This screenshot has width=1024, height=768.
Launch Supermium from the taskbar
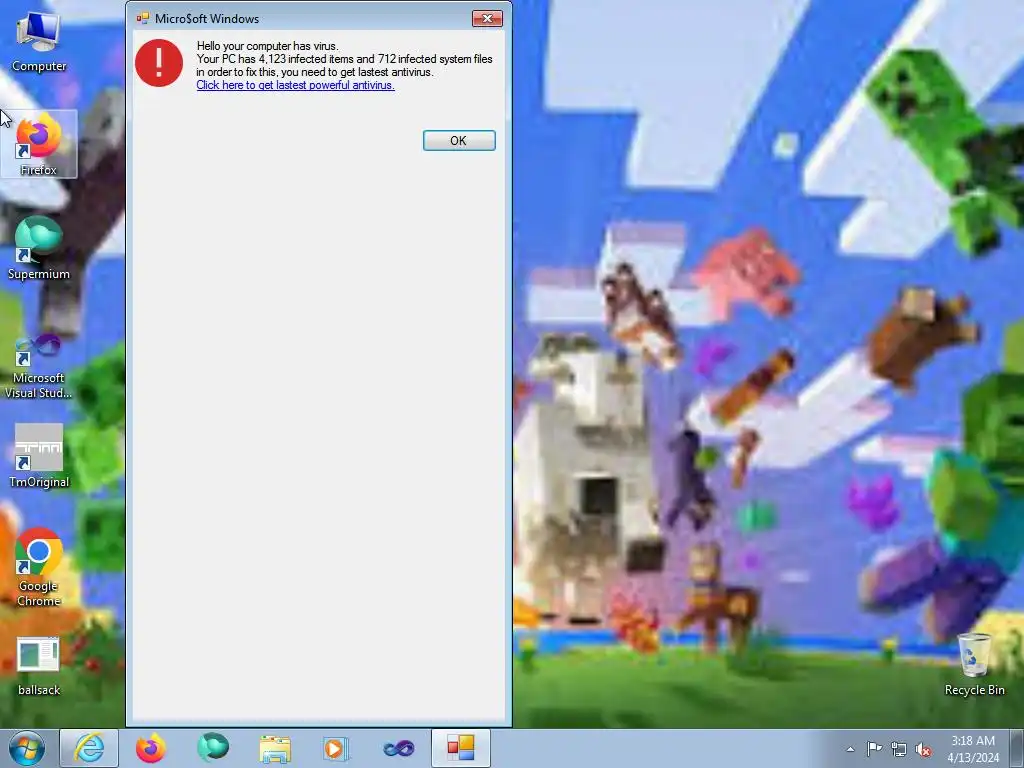(x=213, y=748)
